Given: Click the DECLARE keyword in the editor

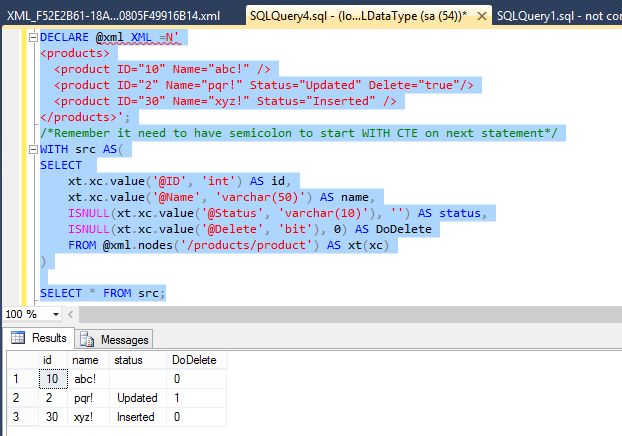Looking at the screenshot, I should point(64,37).
